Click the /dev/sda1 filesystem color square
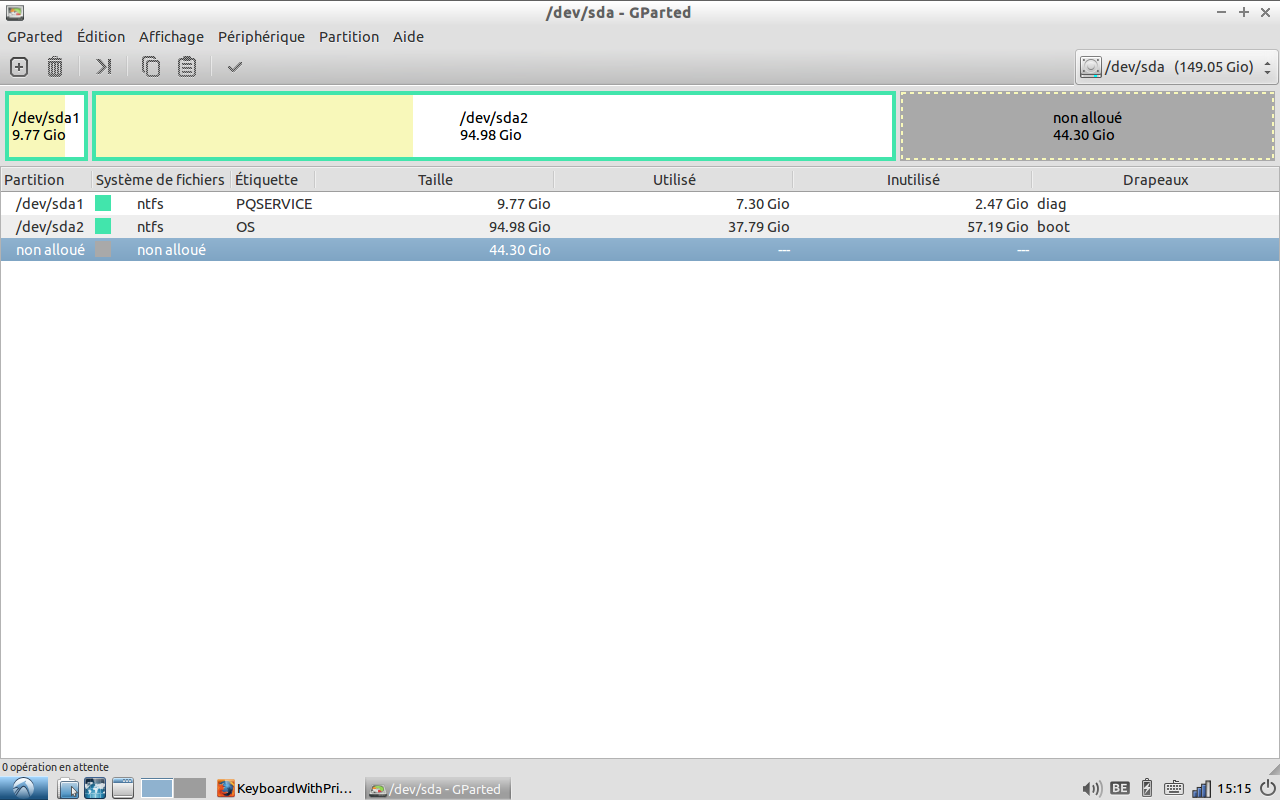This screenshot has height=800, width=1280. click(x=103, y=204)
